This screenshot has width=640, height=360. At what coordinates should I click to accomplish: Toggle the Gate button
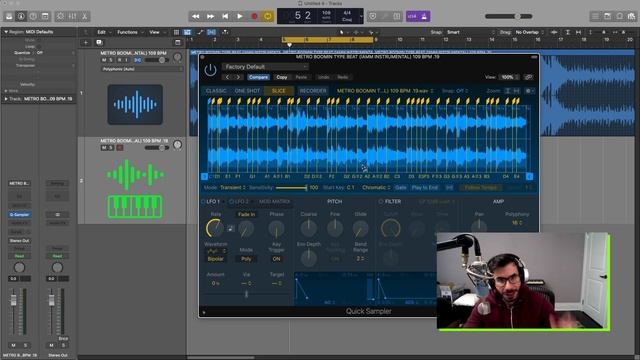click(401, 187)
